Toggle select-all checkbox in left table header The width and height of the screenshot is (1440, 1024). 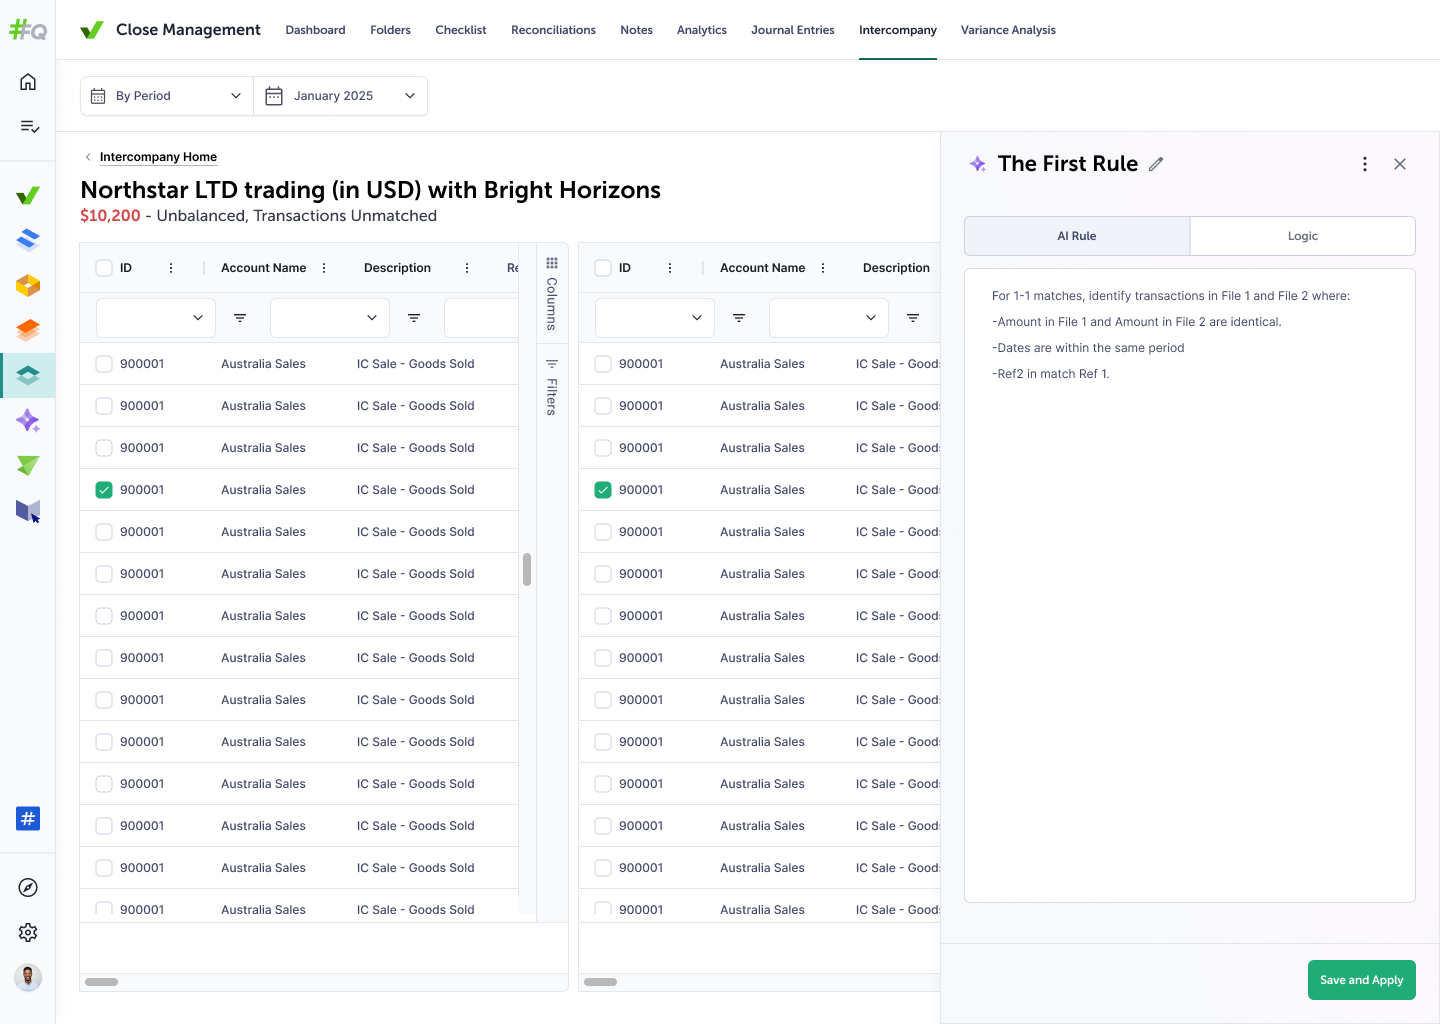click(x=104, y=268)
